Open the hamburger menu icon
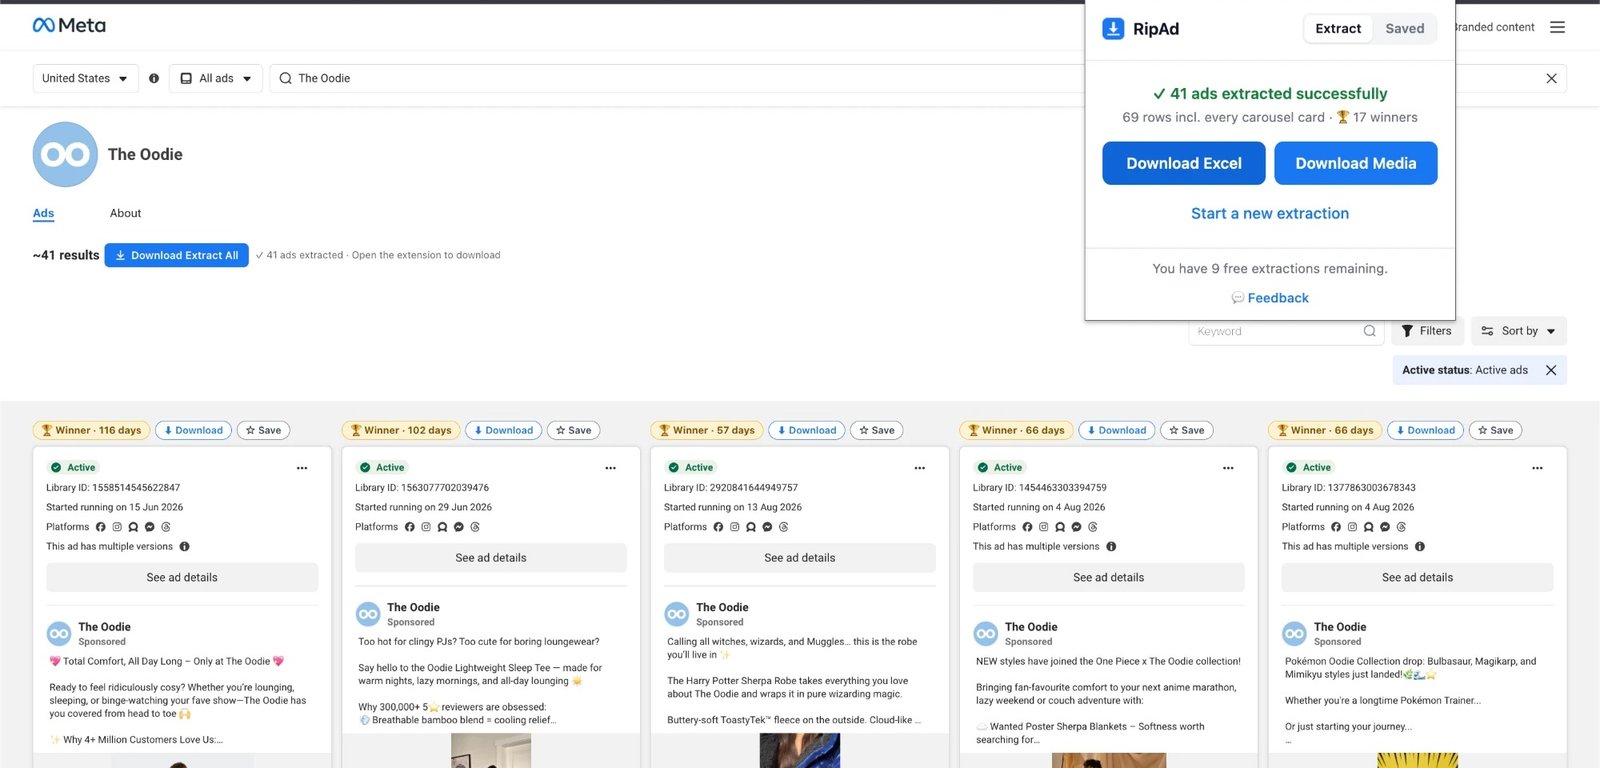The width and height of the screenshot is (1600, 768). 1557,27
